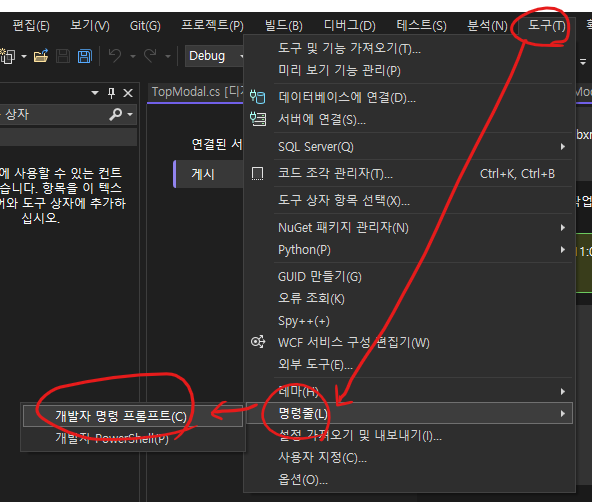Expand the 명령줄(L) submenu arrow

[x=563, y=413]
